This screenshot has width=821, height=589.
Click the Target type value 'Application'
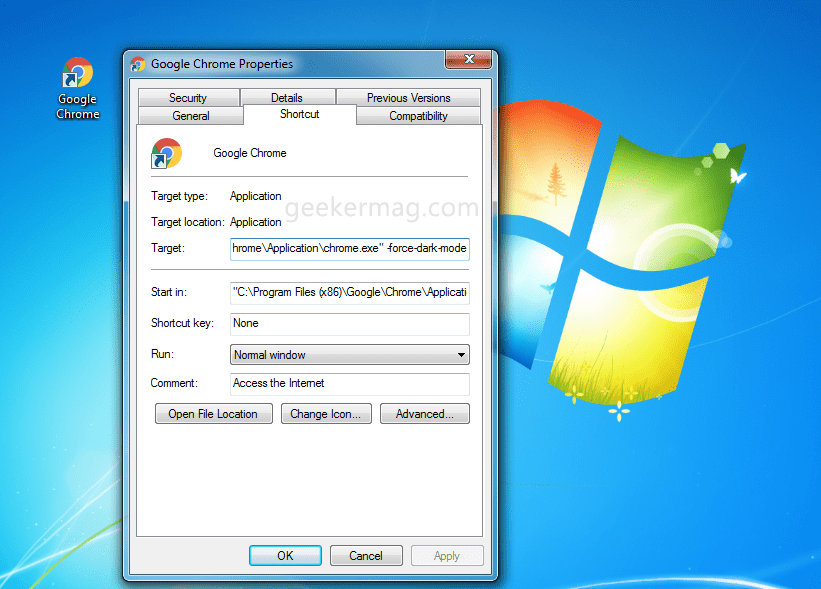[256, 196]
